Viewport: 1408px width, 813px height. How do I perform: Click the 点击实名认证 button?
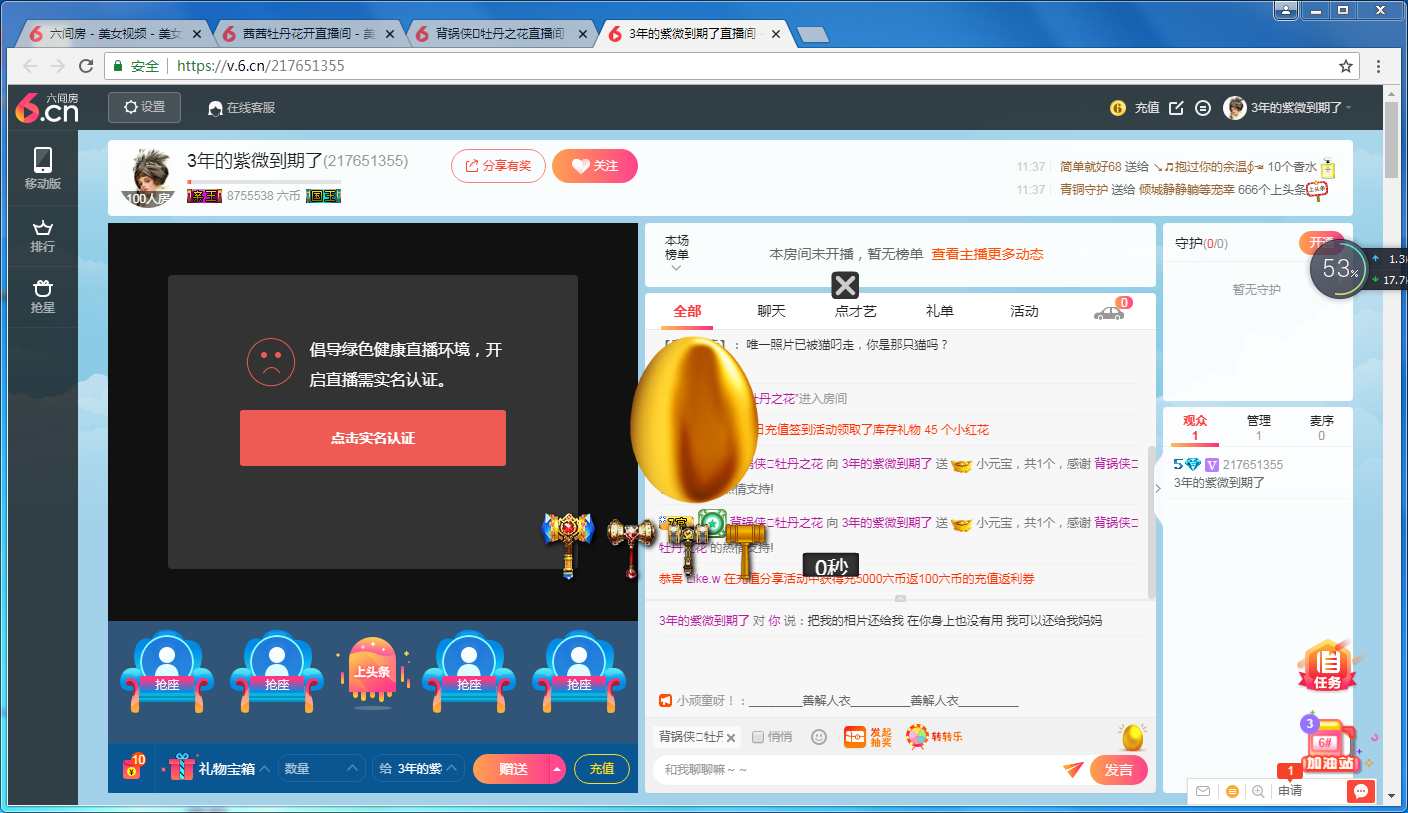click(373, 438)
